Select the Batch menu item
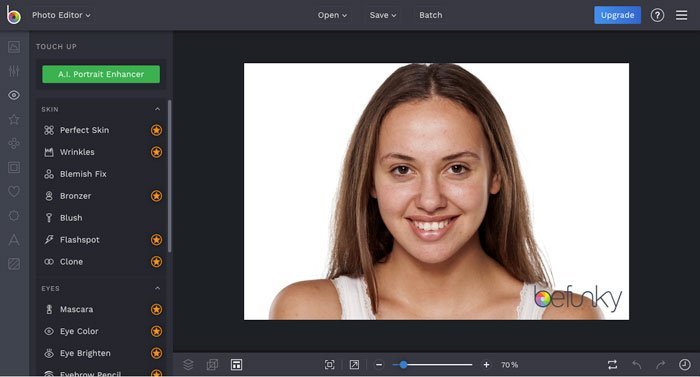 (431, 15)
